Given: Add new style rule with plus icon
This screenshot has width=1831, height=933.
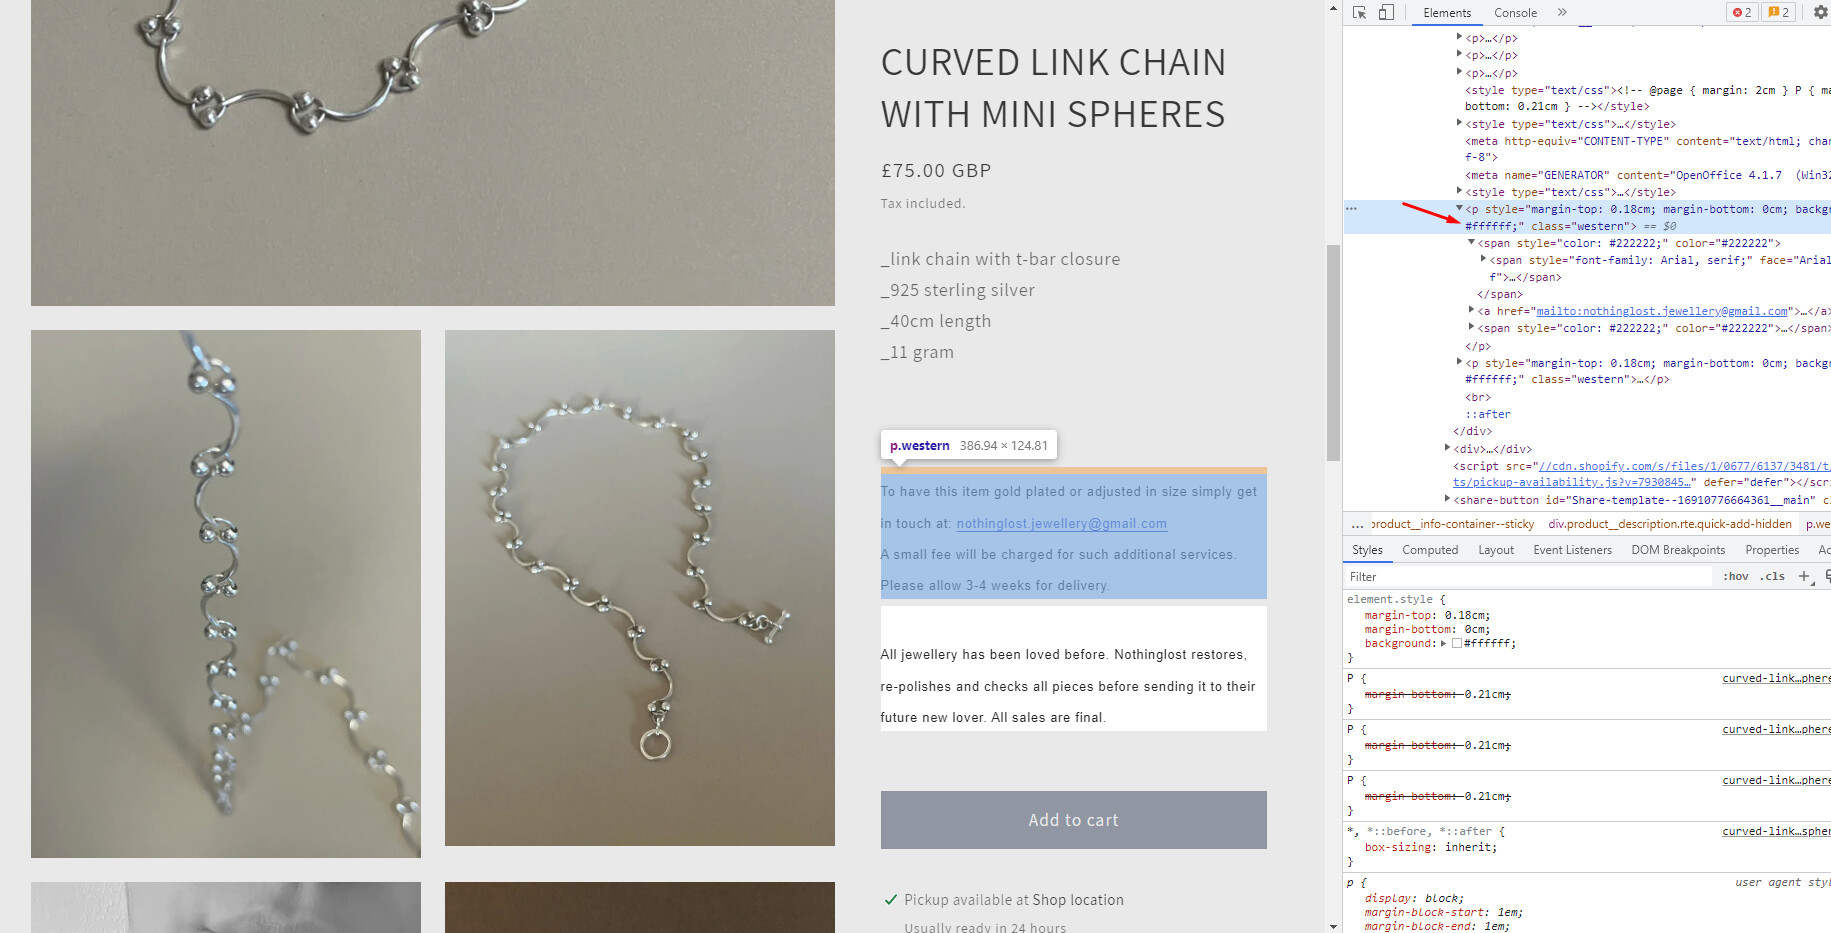Looking at the screenshot, I should (1804, 576).
